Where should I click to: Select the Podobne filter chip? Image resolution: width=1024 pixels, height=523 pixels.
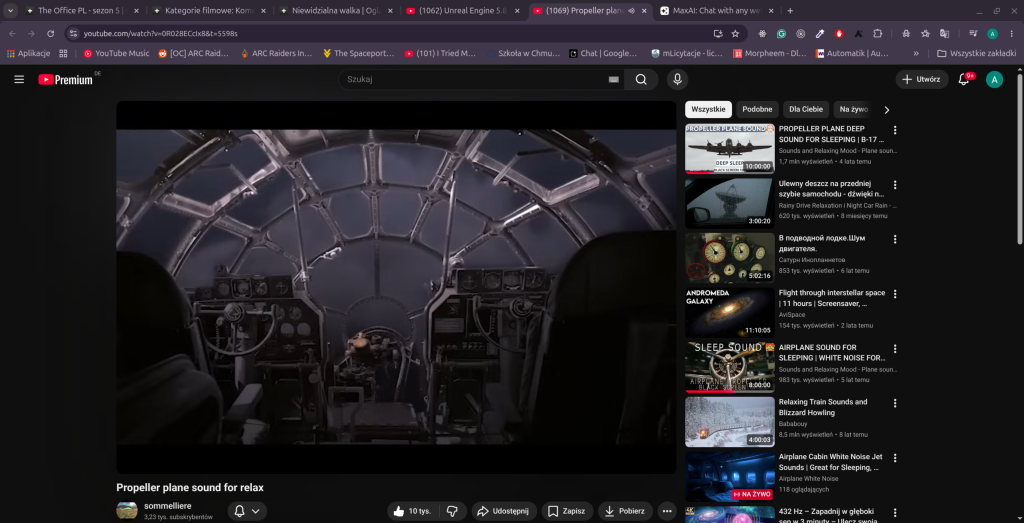[757, 110]
